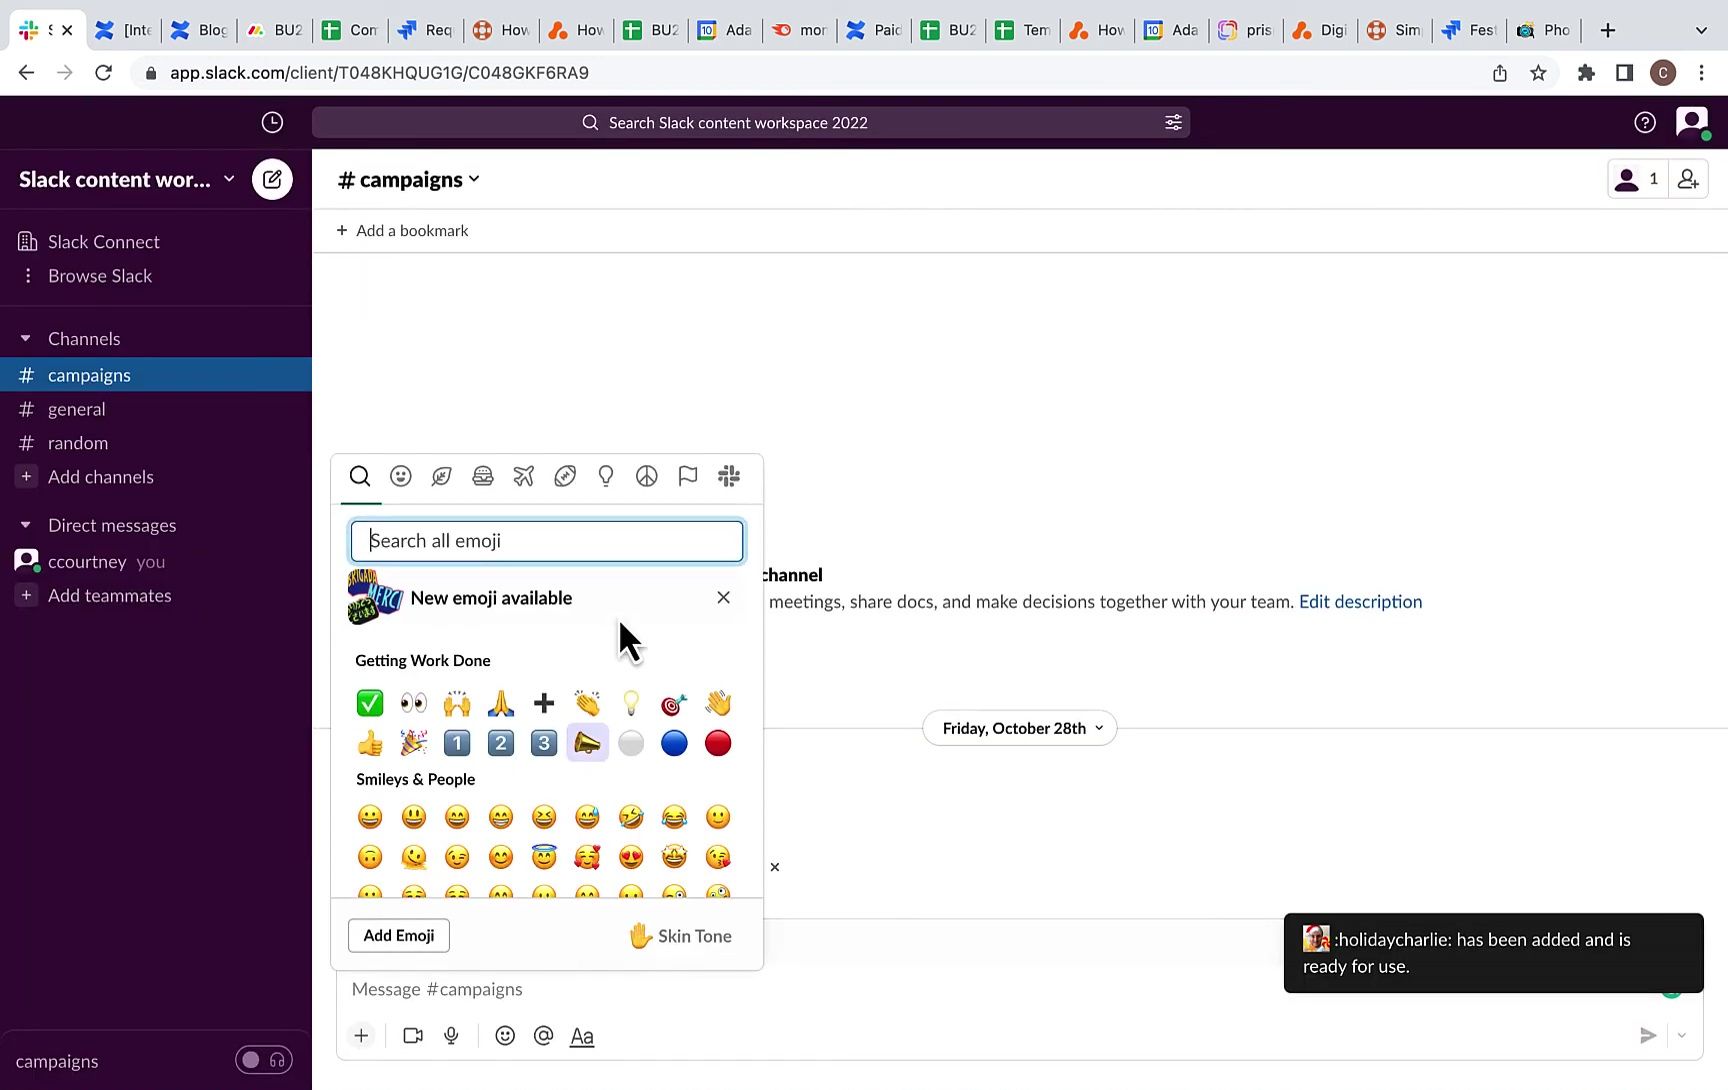1728x1090 pixels.
Task: Open schedule send options arrow
Action: point(1682,1036)
